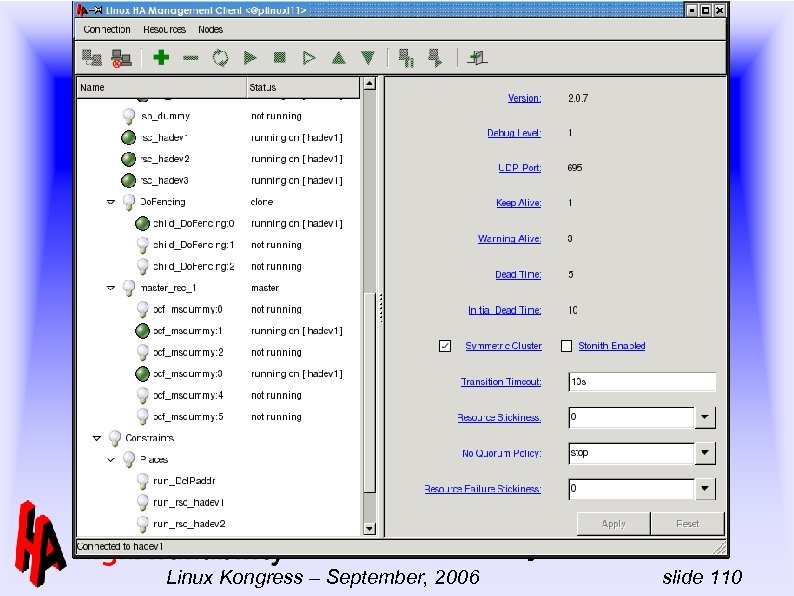Open the Resource Stickiness dropdown arrow
The height and width of the screenshot is (596, 794).
(705, 418)
